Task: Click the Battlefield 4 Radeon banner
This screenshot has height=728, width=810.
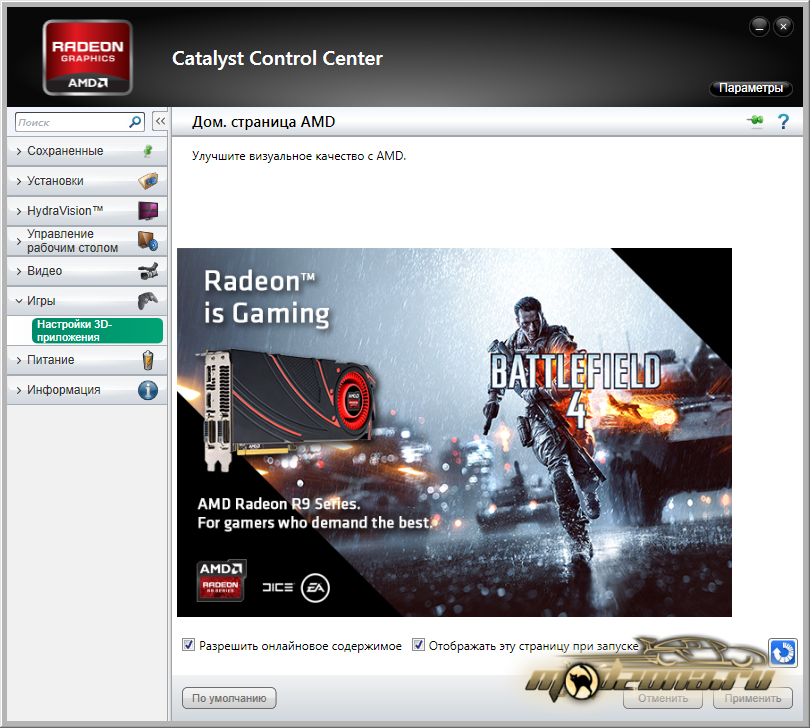Action: (x=454, y=432)
